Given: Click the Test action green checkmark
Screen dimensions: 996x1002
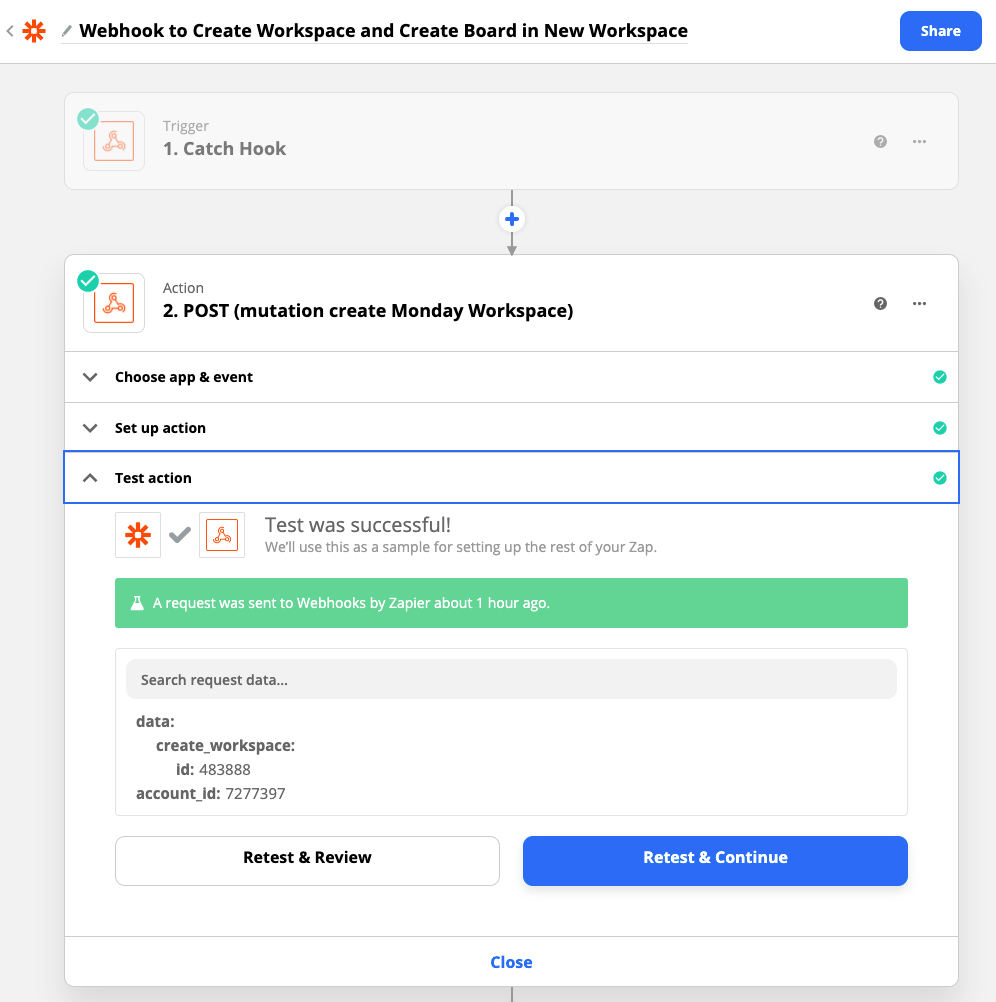Looking at the screenshot, I should (940, 478).
